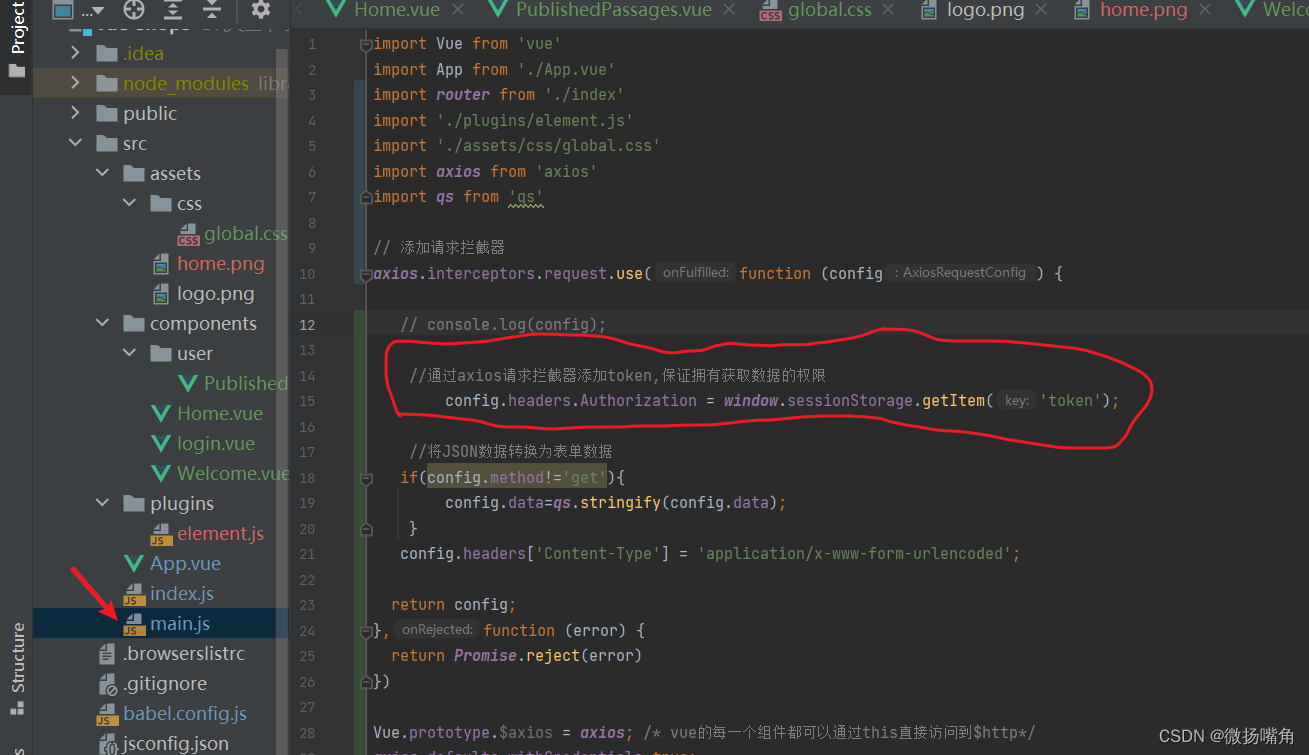1309x755 pixels.
Task: Click the JS file icon beside element.js
Action: tap(161, 534)
